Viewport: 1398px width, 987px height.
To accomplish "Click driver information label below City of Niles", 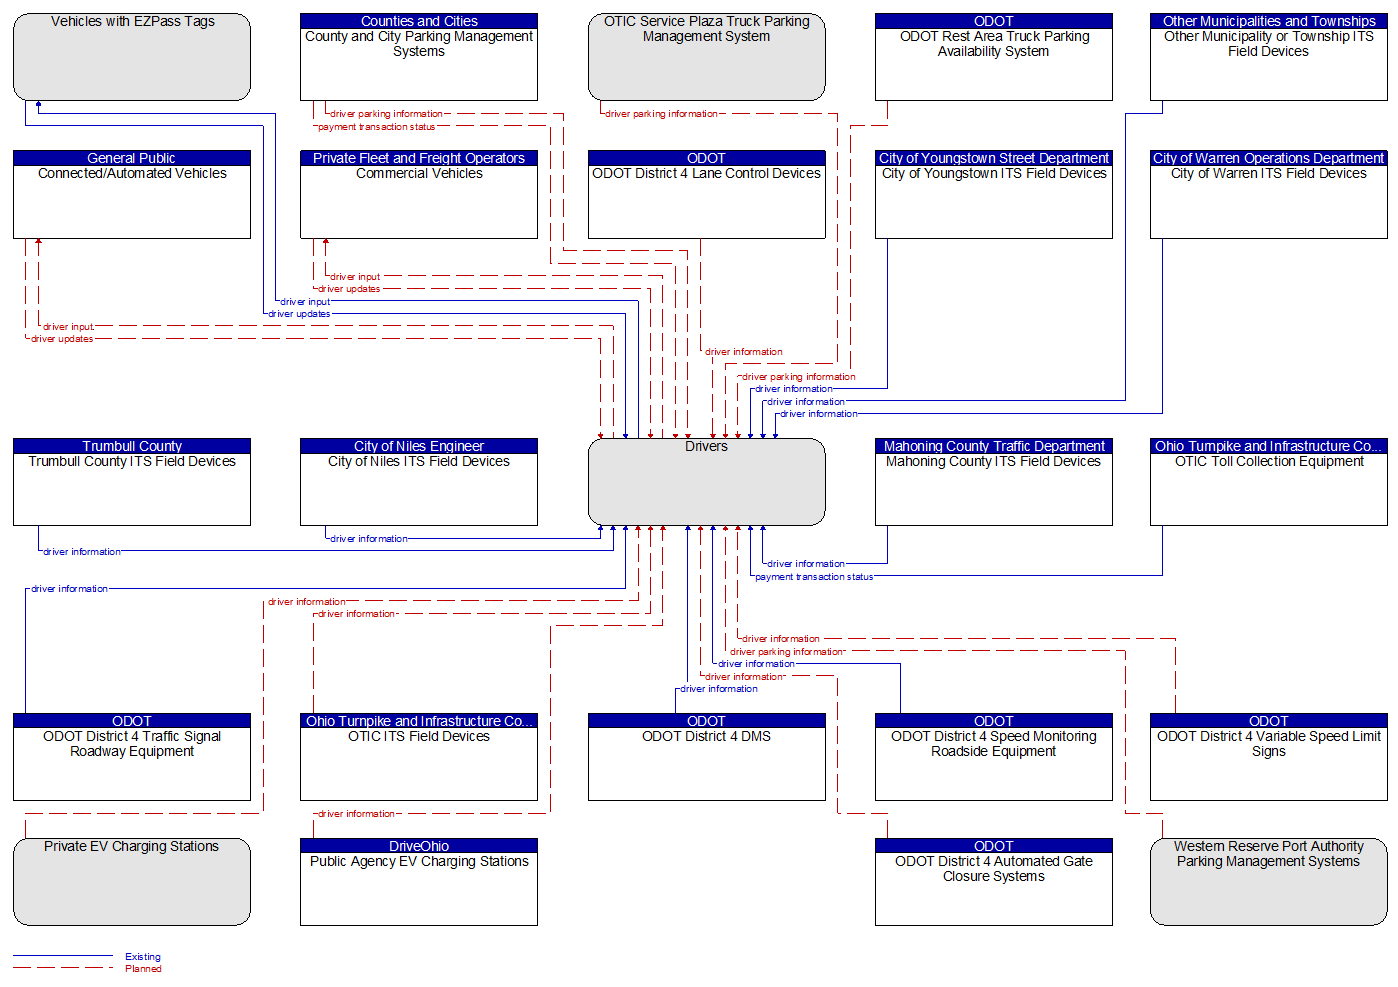I will pyautogui.click(x=369, y=539).
